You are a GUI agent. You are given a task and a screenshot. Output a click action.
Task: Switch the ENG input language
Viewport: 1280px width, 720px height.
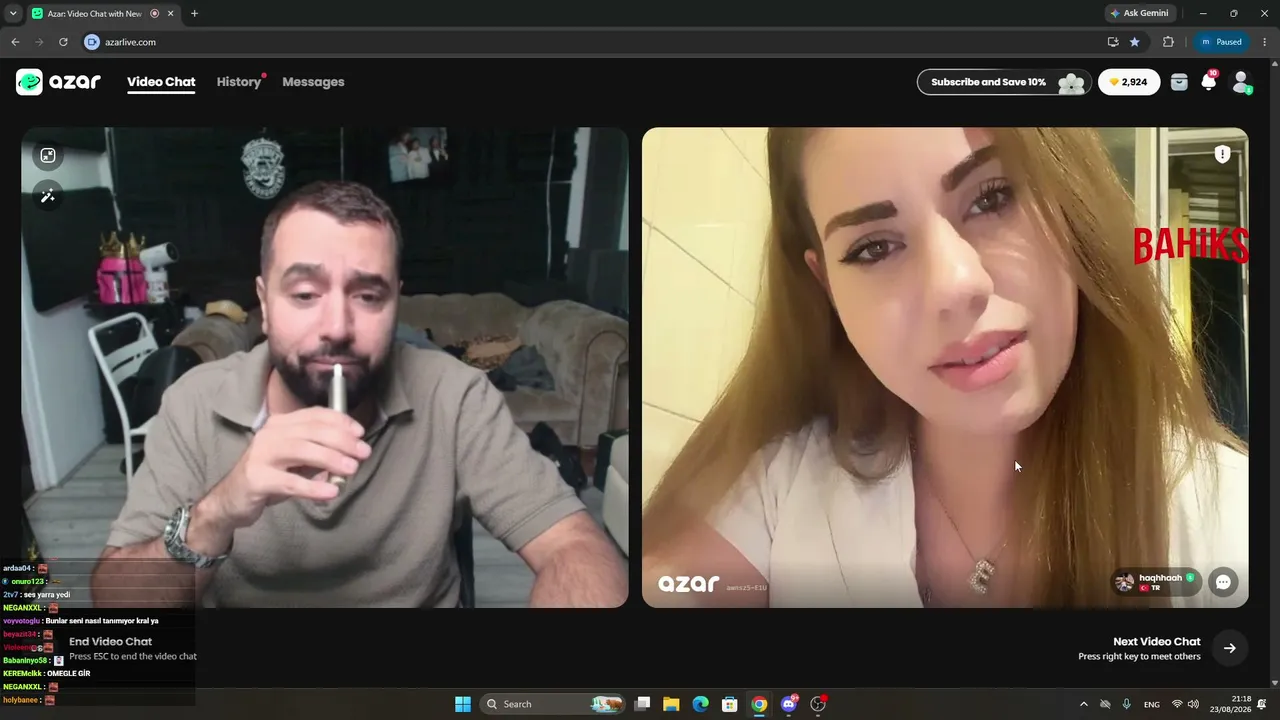coord(1152,704)
